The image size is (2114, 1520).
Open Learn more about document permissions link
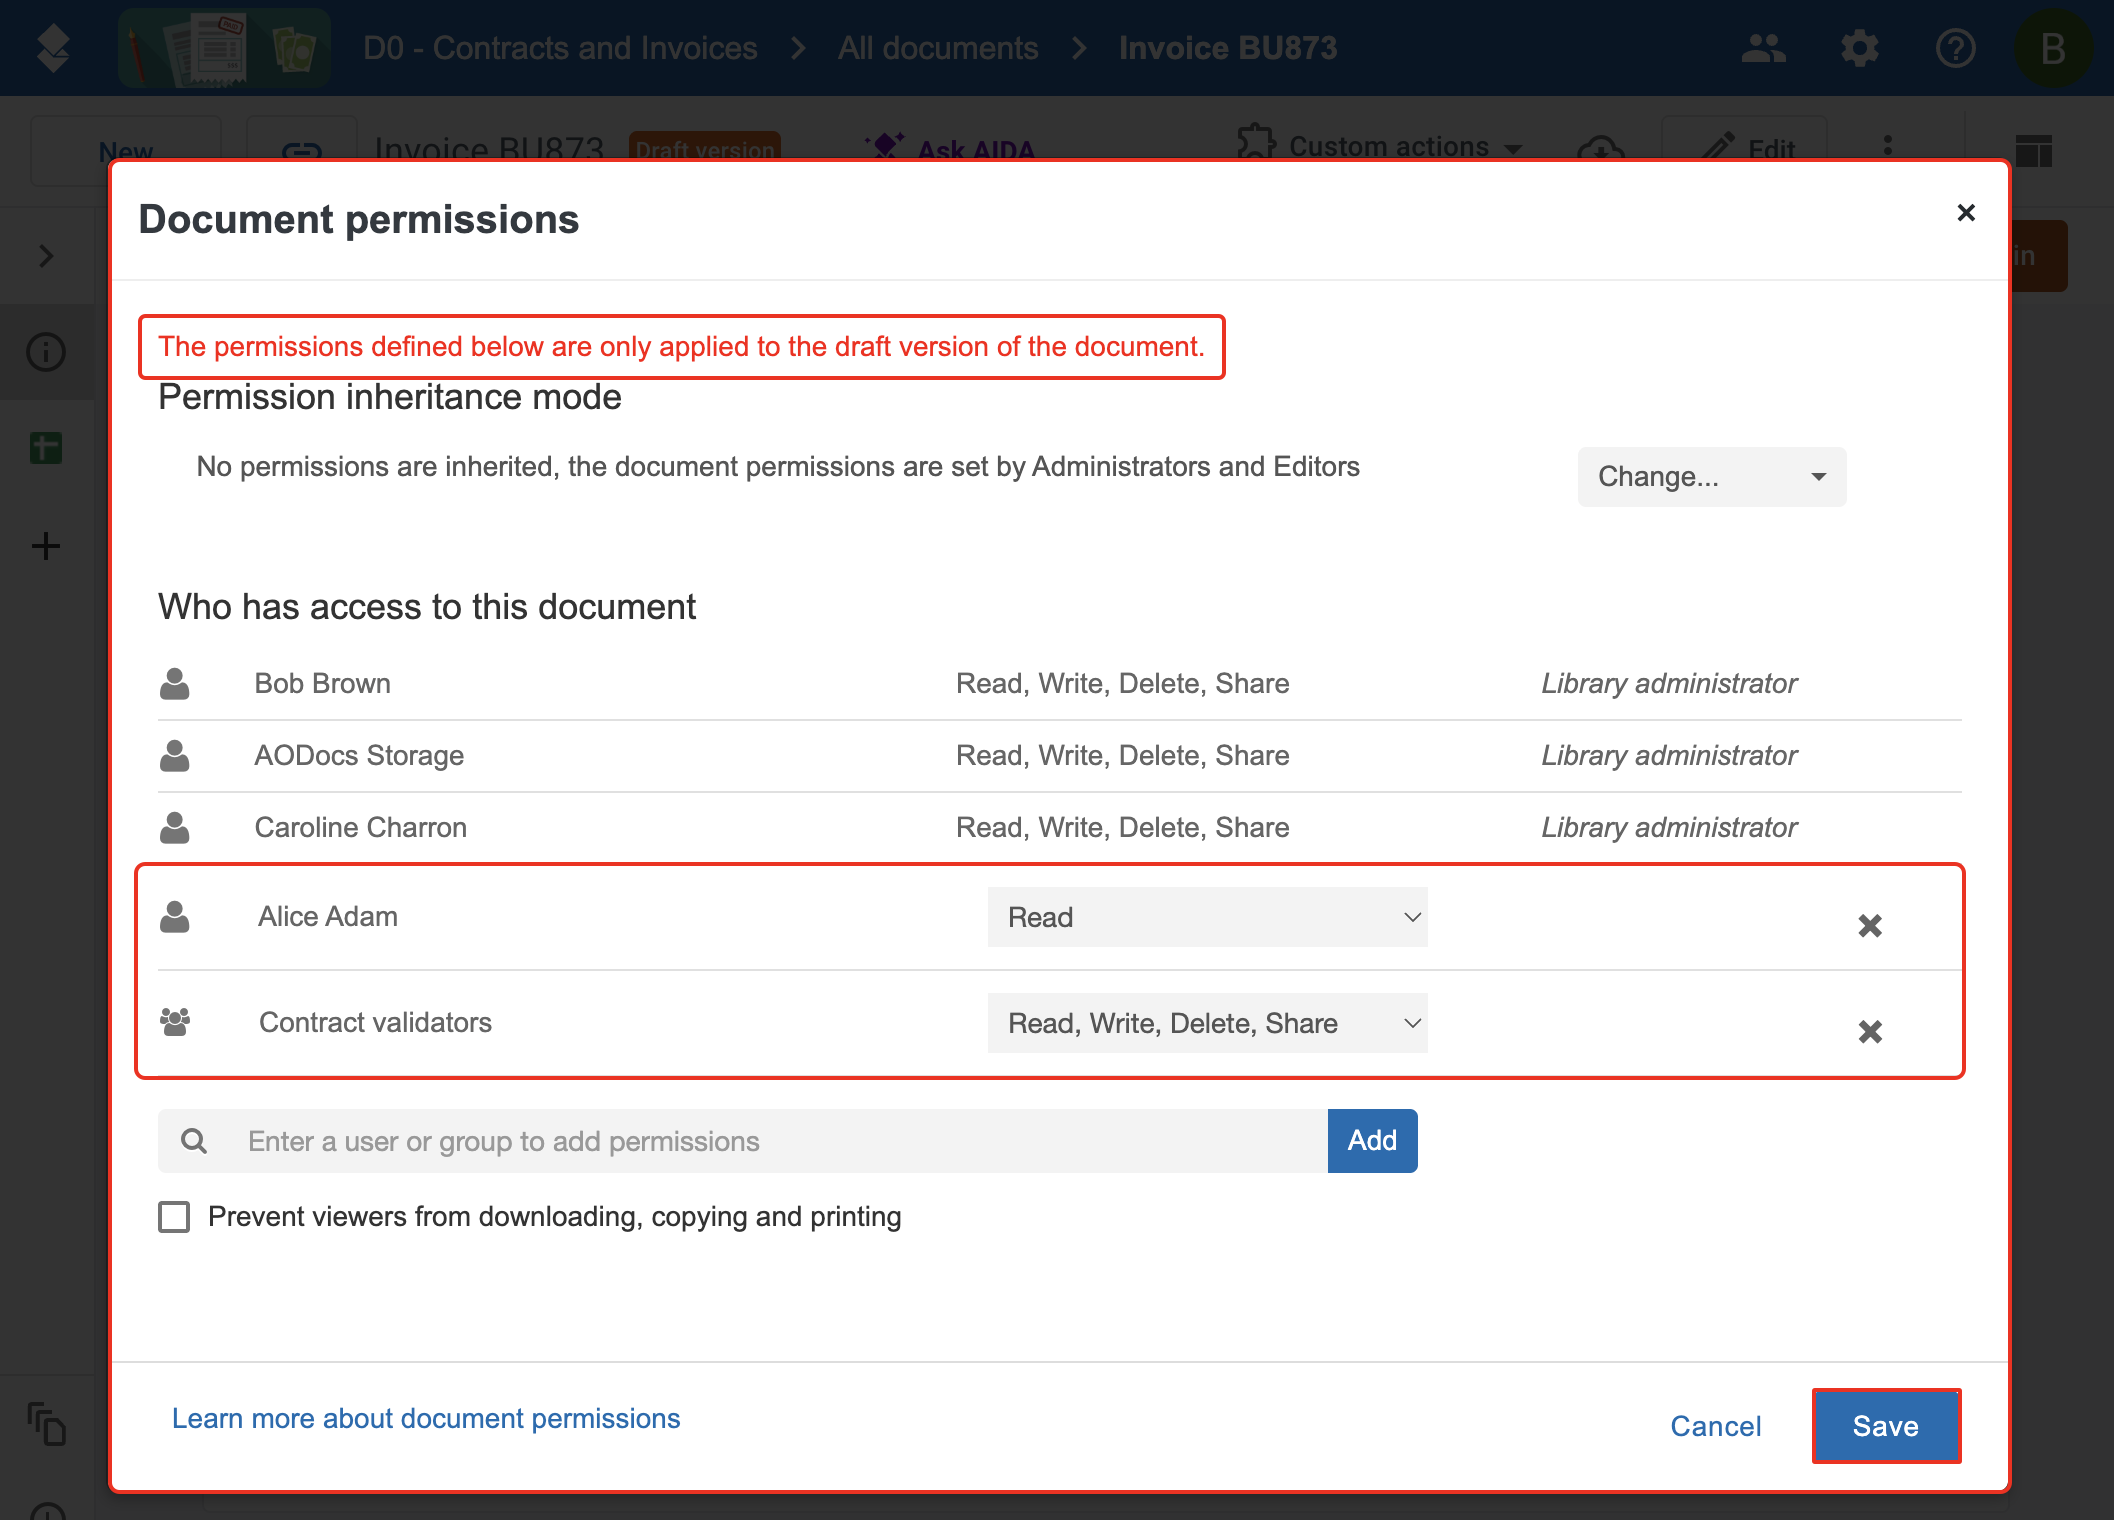pyautogui.click(x=426, y=1419)
